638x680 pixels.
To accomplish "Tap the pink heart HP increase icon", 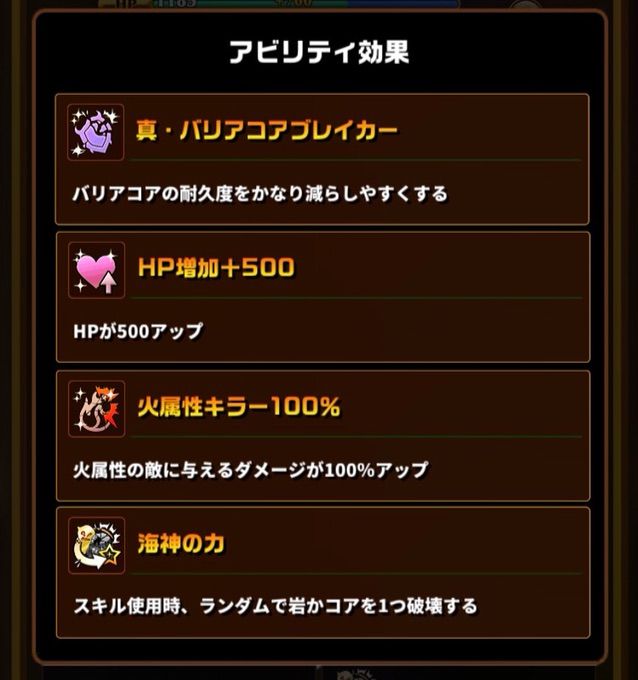I will (x=97, y=270).
